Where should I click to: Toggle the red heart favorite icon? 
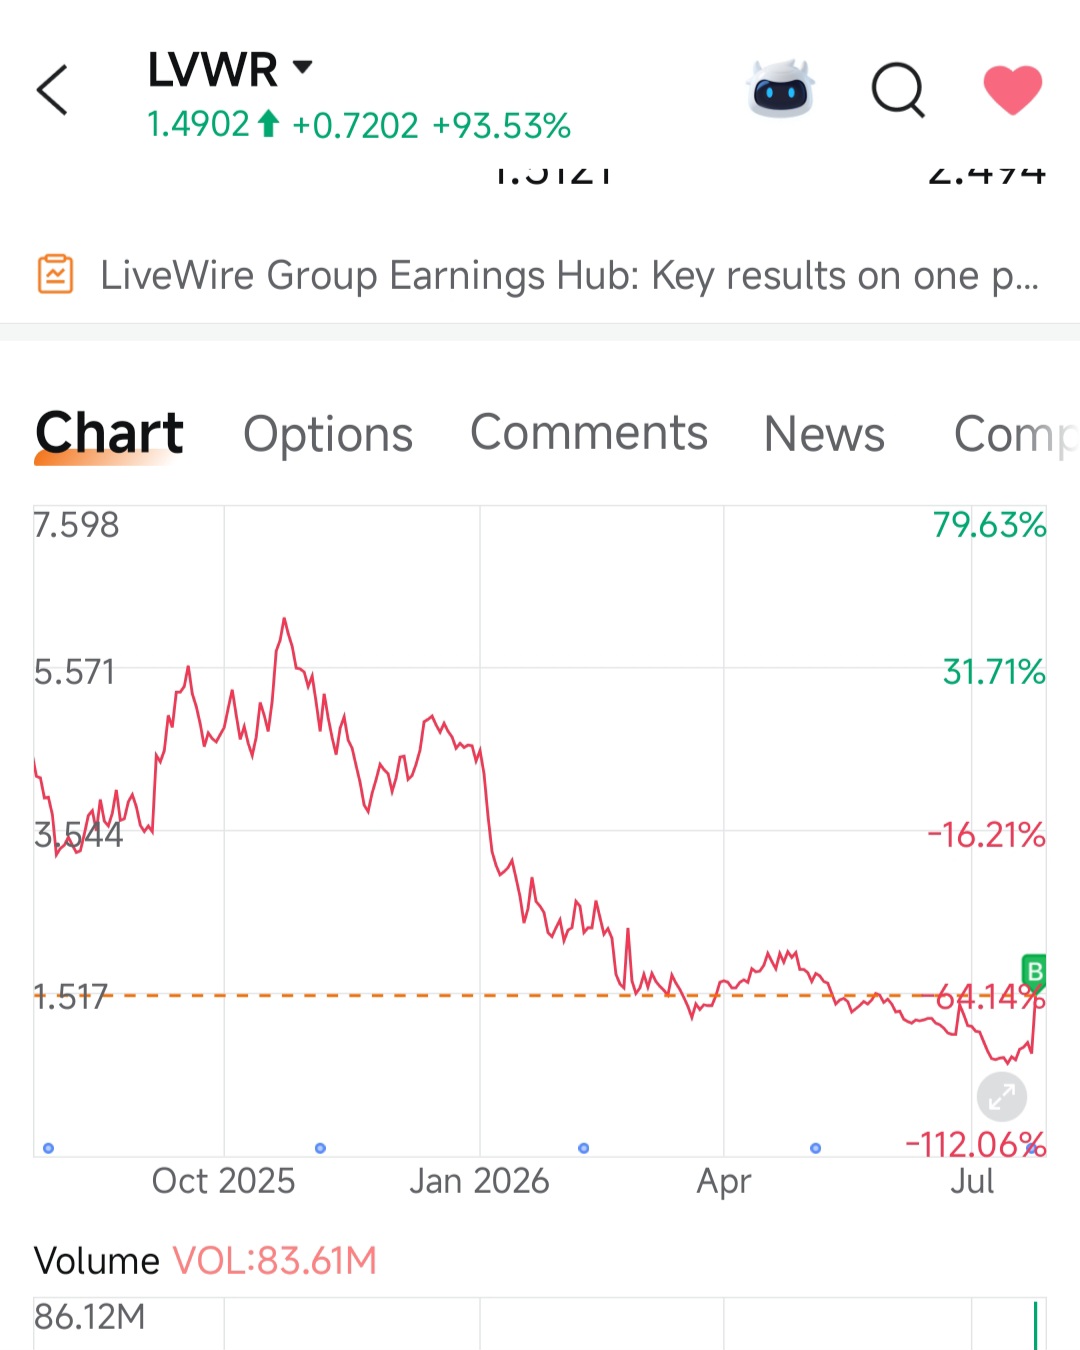[x=1013, y=89]
